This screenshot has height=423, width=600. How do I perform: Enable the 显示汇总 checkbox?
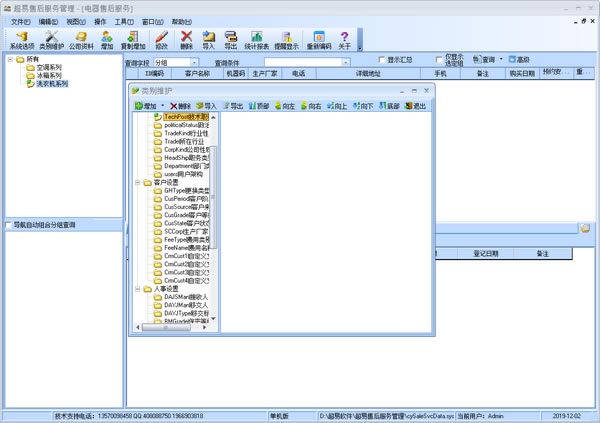(382, 60)
